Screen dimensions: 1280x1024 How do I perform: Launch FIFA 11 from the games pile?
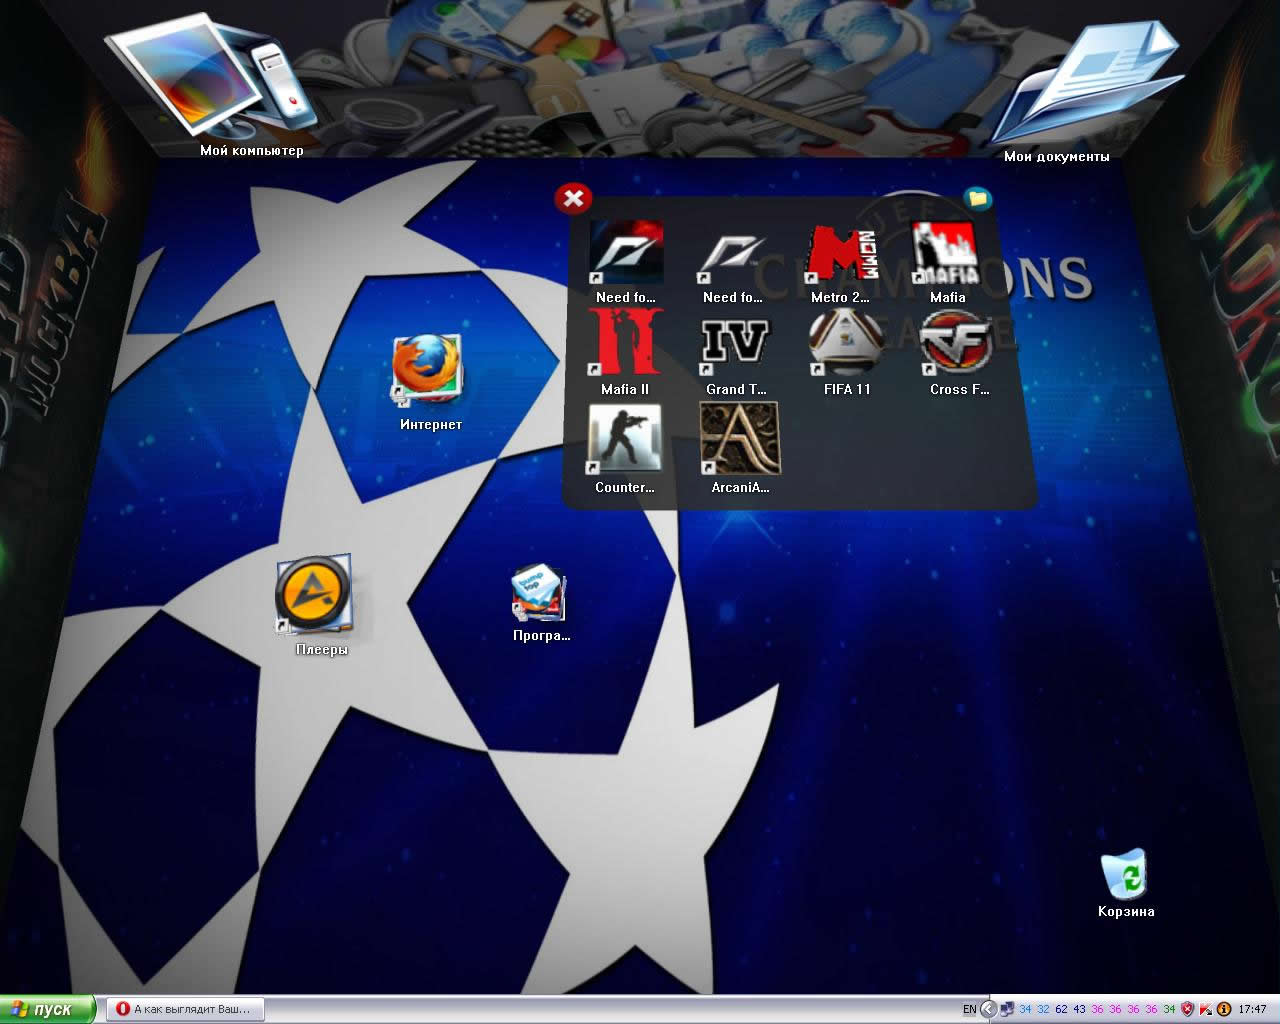pos(846,343)
